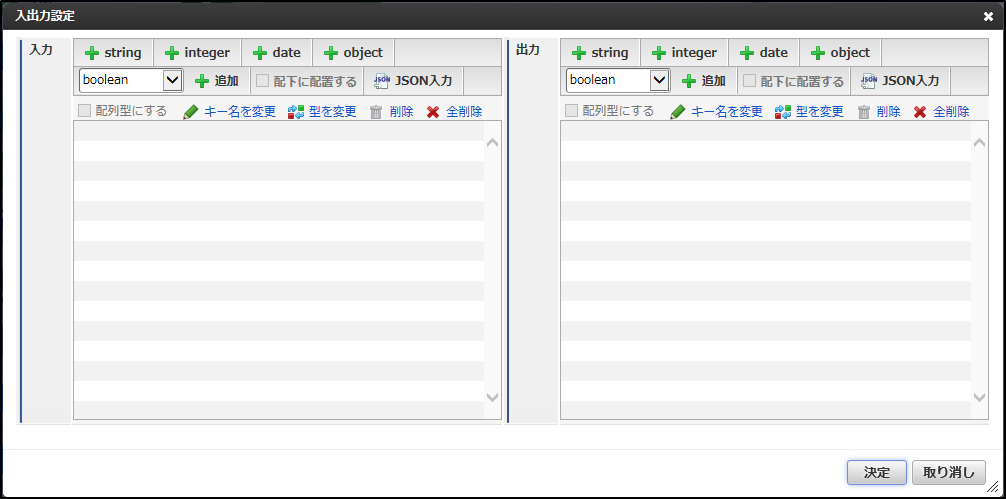Viewport: 1006px width, 499px height.
Task: Click キー名を変更 in the 入力 panel
Action: 229,112
